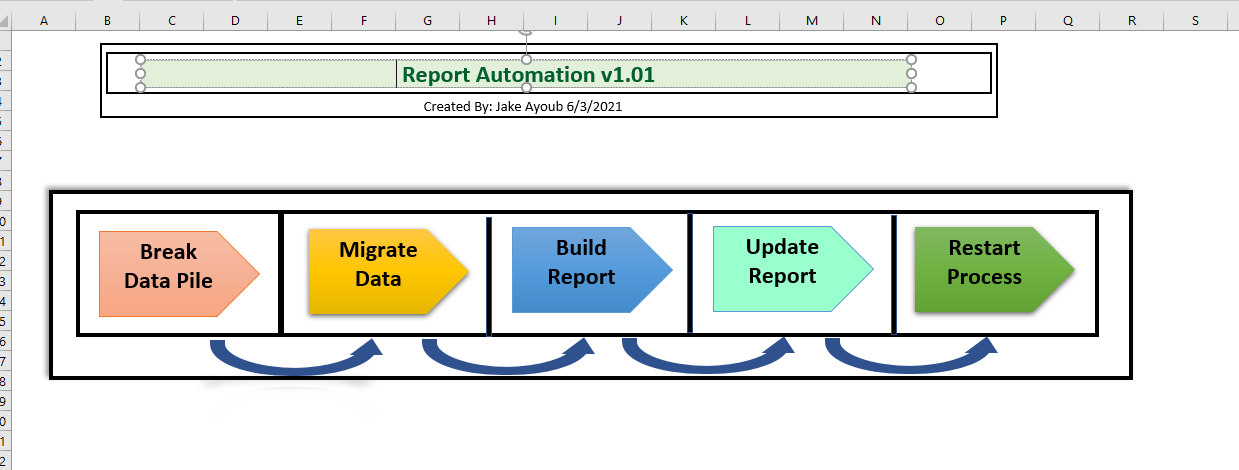Screen dimensions: 1239x470
Task: Select column C header
Action: click(x=172, y=20)
